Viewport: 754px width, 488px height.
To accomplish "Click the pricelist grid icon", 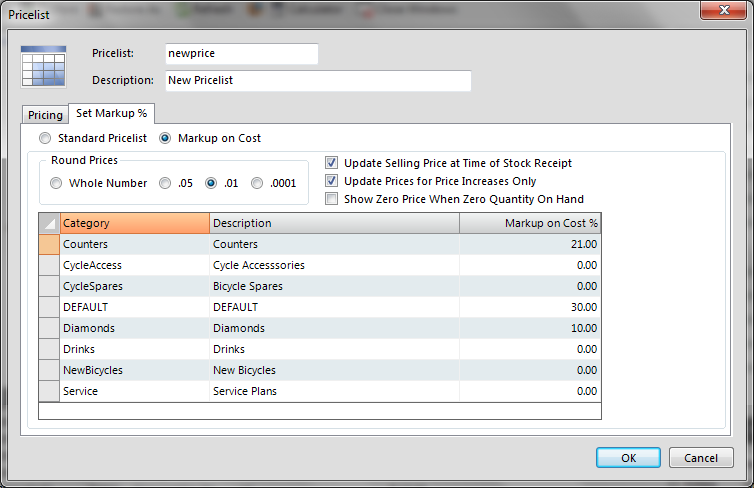I will click(x=43, y=67).
